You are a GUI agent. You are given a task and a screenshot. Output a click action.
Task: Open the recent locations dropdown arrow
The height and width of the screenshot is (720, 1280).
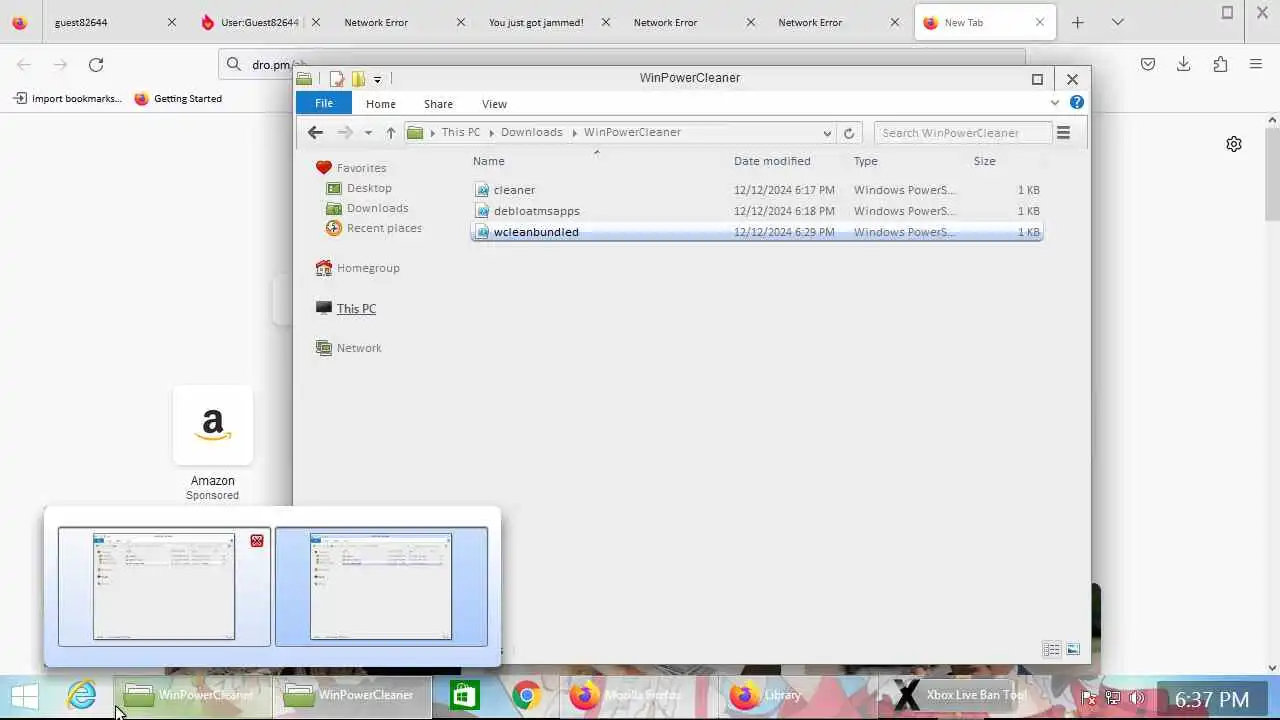pos(368,132)
